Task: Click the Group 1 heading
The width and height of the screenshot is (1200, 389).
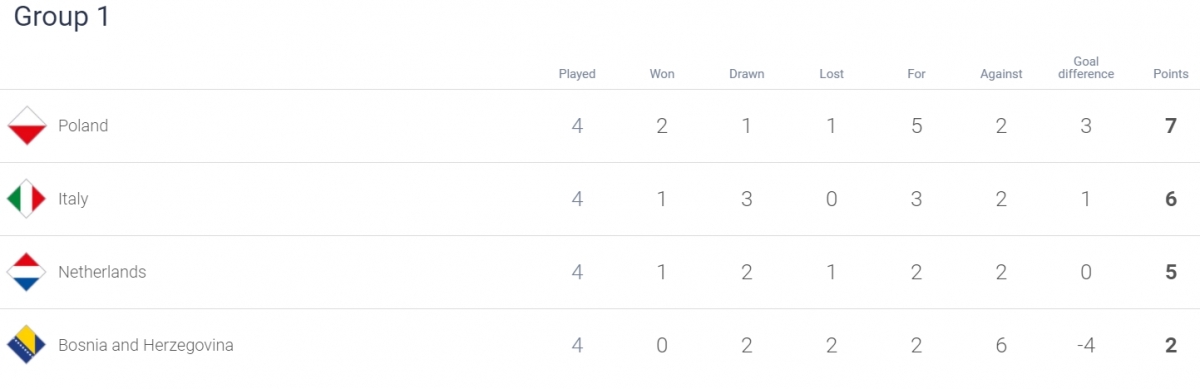Action: pyautogui.click(x=61, y=17)
